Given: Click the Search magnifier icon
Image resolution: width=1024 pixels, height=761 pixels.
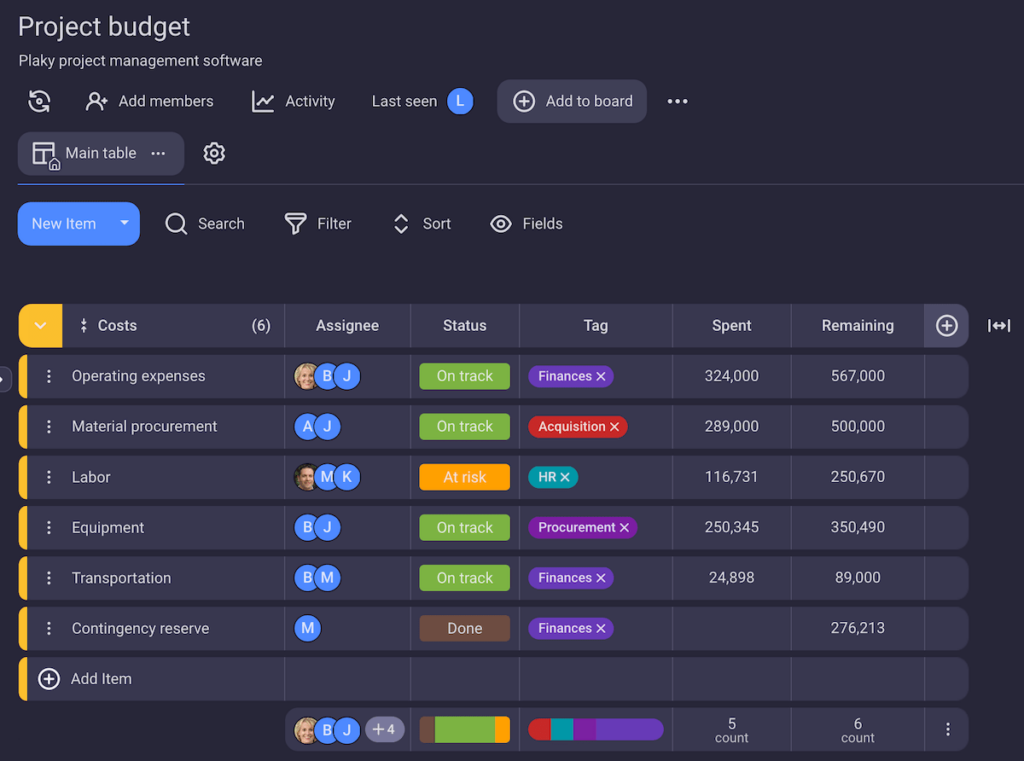Looking at the screenshot, I should pos(177,224).
